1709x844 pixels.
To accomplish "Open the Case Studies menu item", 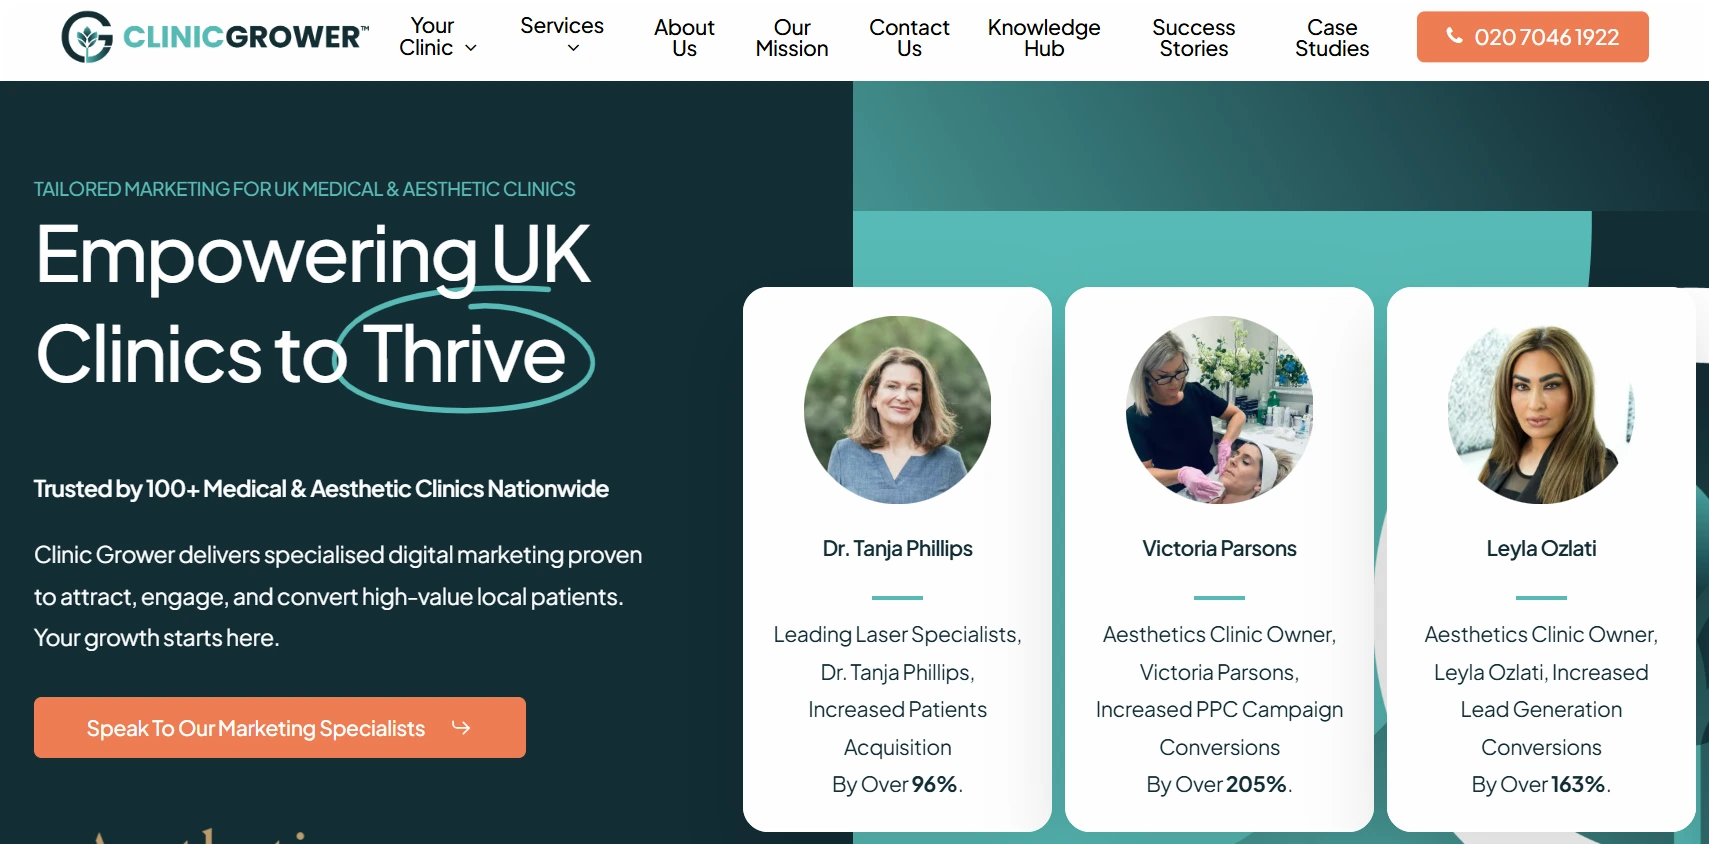I will pyautogui.click(x=1332, y=38).
